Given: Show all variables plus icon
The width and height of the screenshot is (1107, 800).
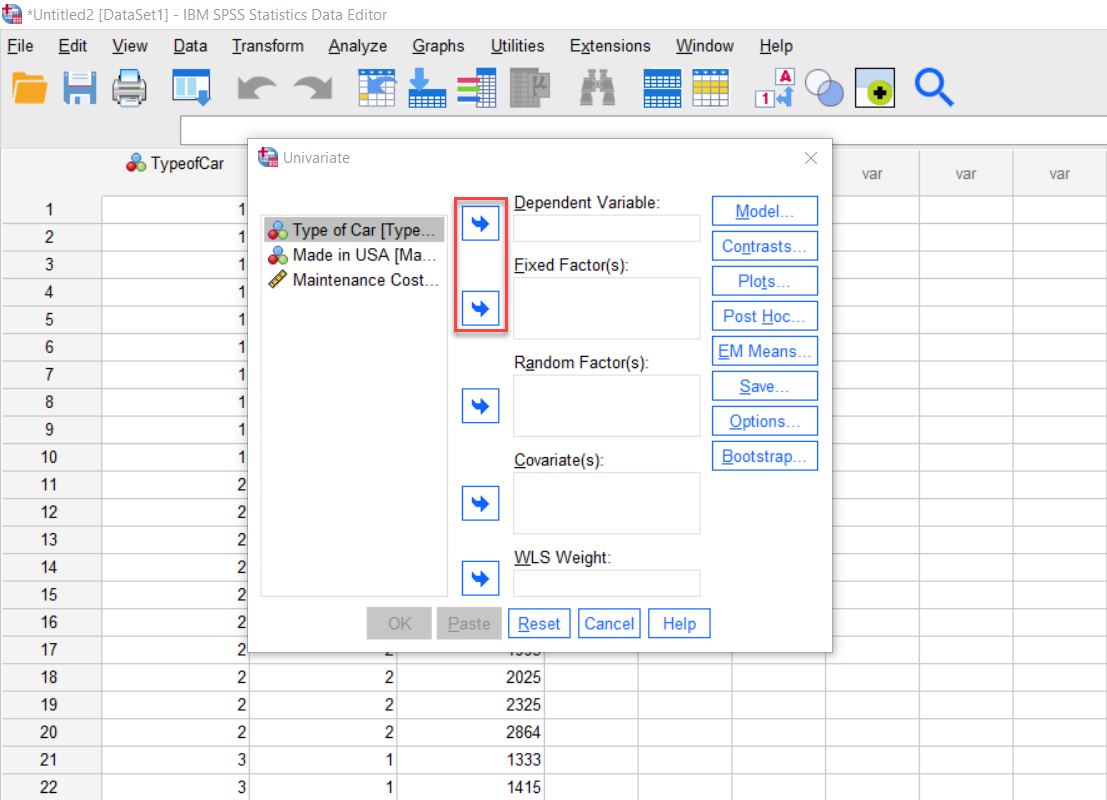Looking at the screenshot, I should point(875,88).
